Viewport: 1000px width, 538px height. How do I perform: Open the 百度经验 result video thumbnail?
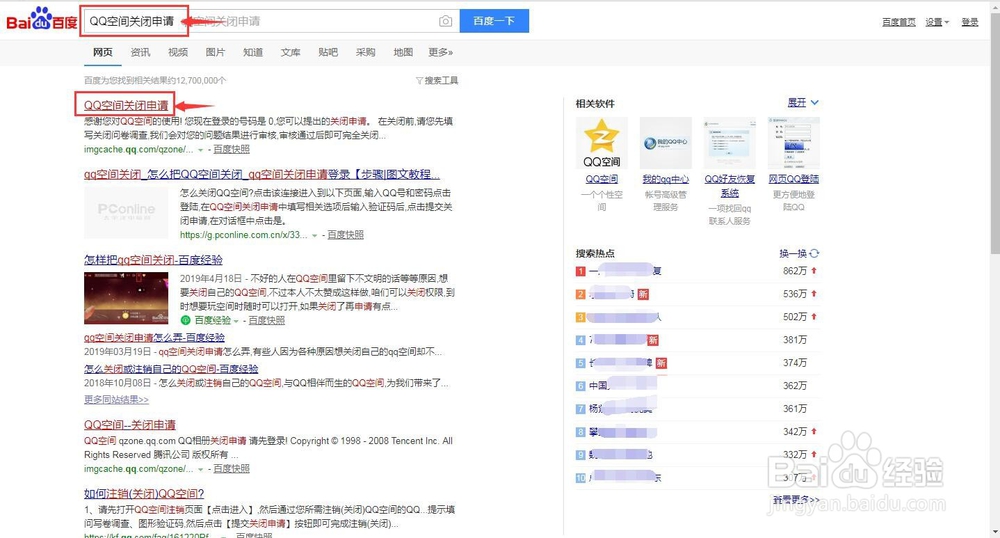[126, 298]
